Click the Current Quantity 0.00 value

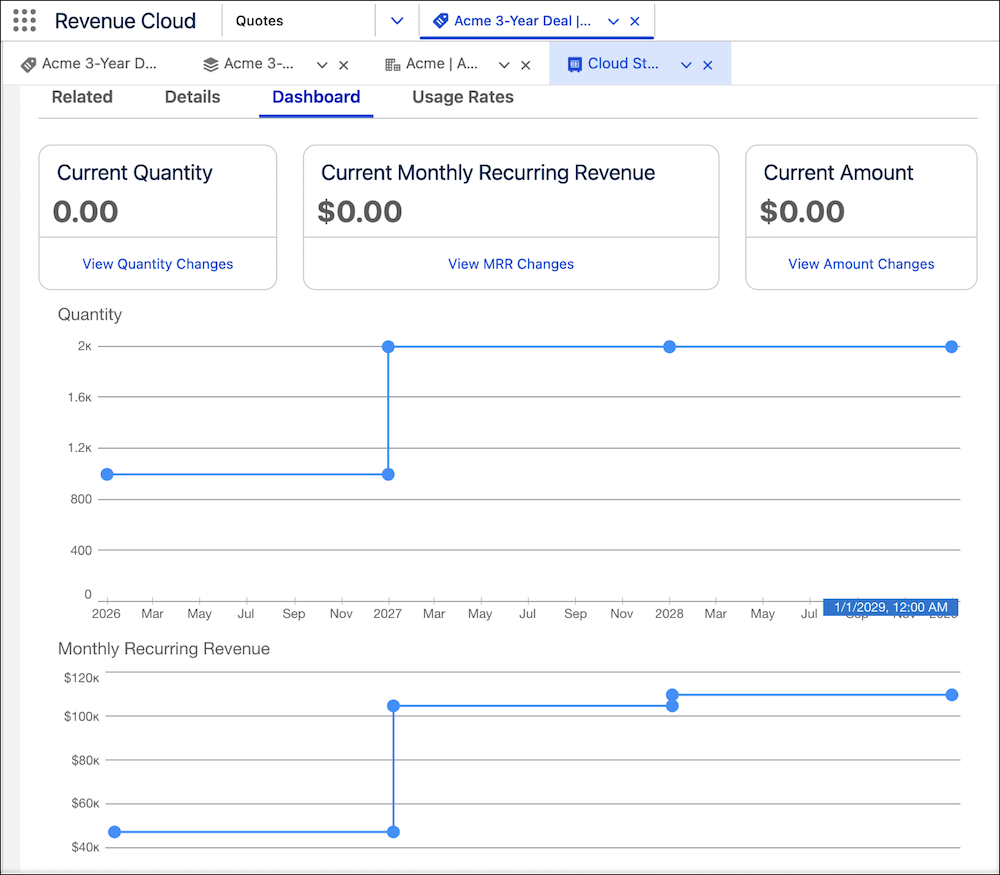(x=85, y=212)
